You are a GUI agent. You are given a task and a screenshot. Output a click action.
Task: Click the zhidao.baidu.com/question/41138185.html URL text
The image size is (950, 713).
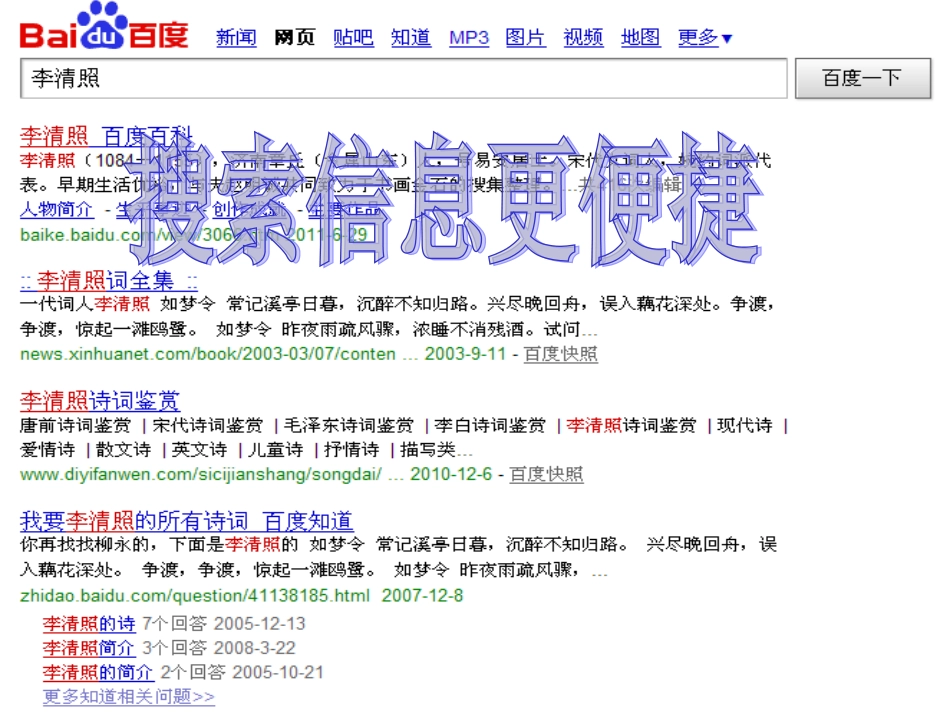click(194, 595)
